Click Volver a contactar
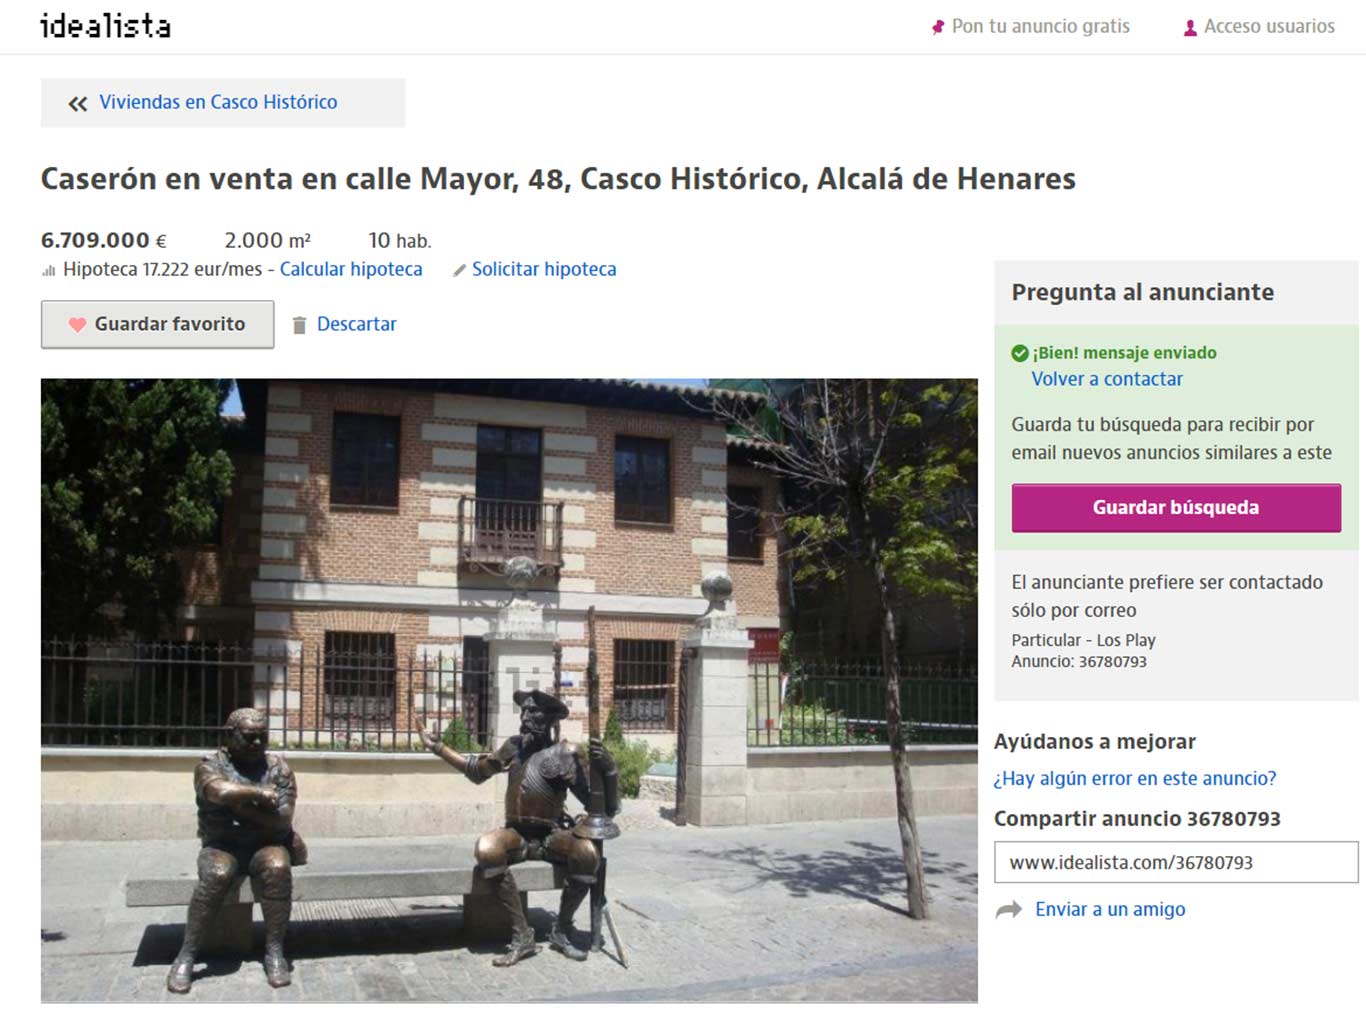This screenshot has width=1366, height=1014. pyautogui.click(x=1107, y=379)
